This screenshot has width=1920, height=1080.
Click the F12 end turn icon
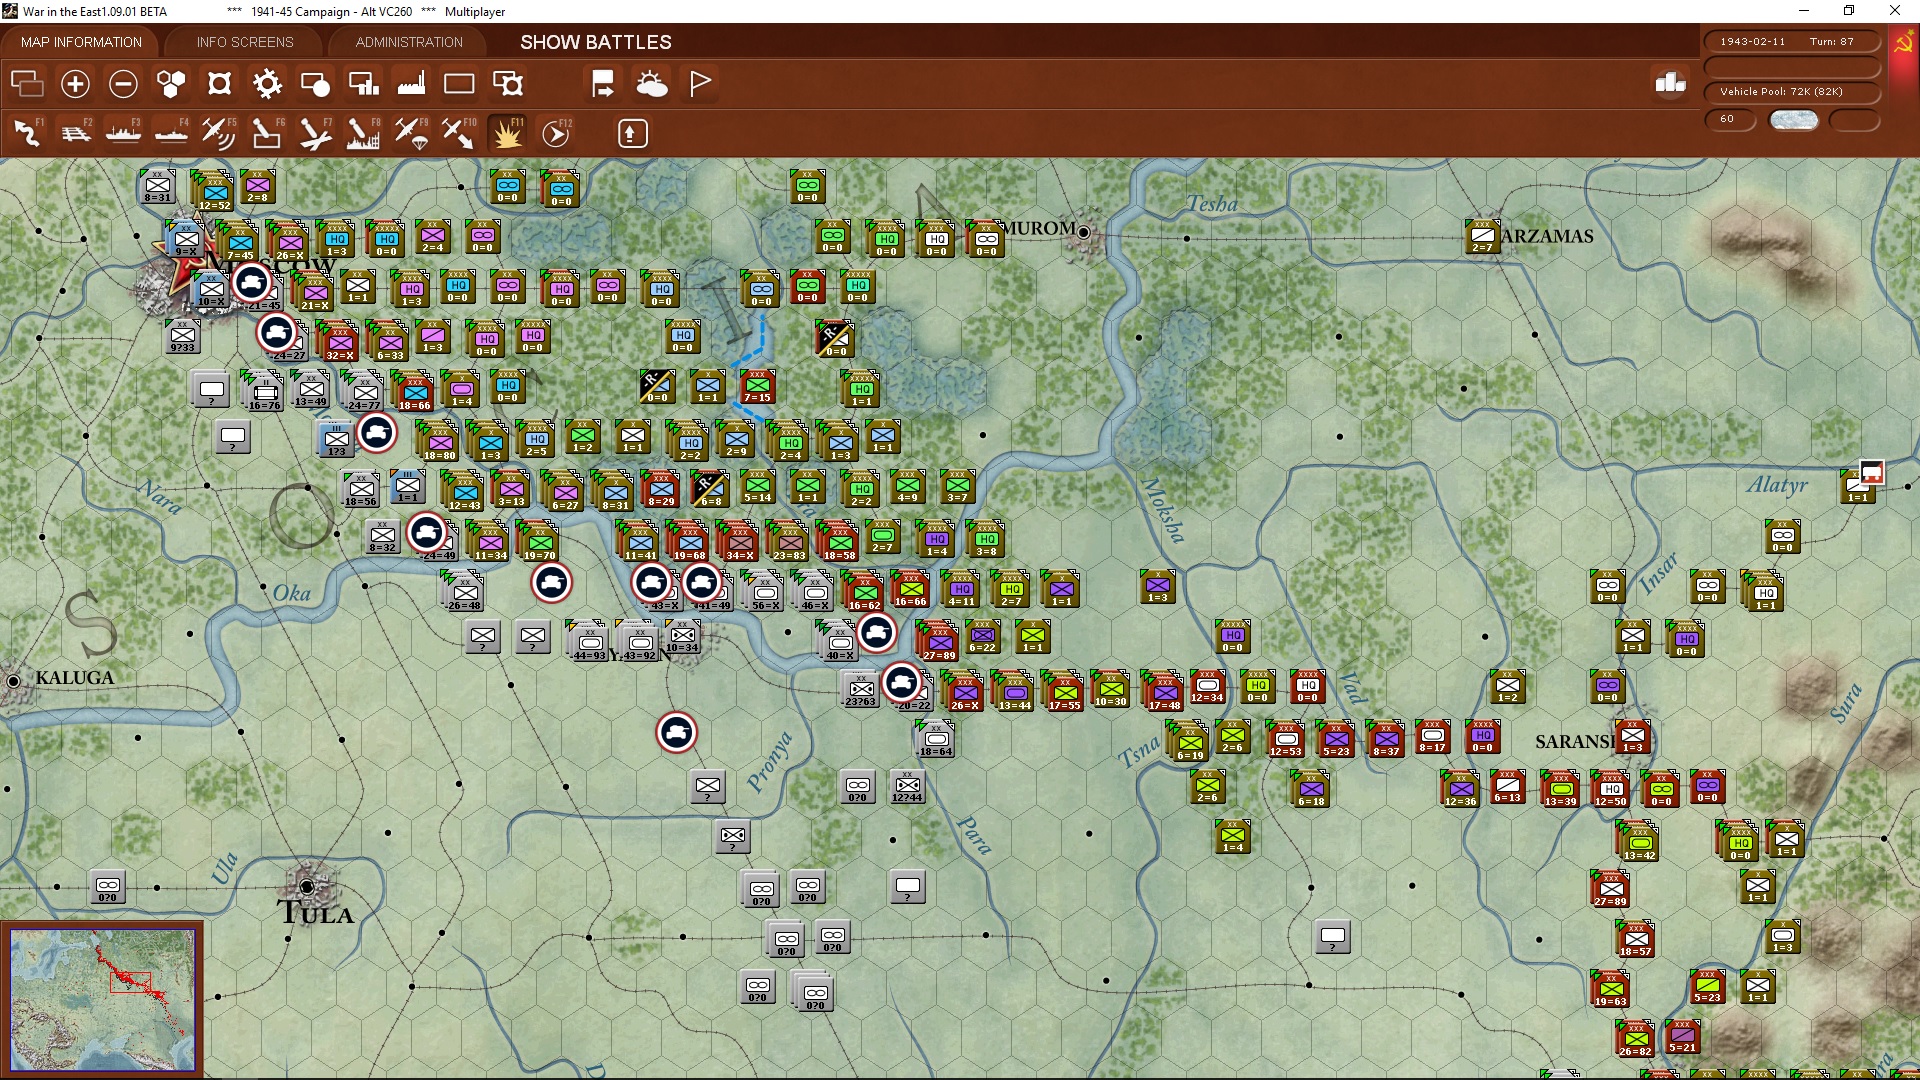555,133
